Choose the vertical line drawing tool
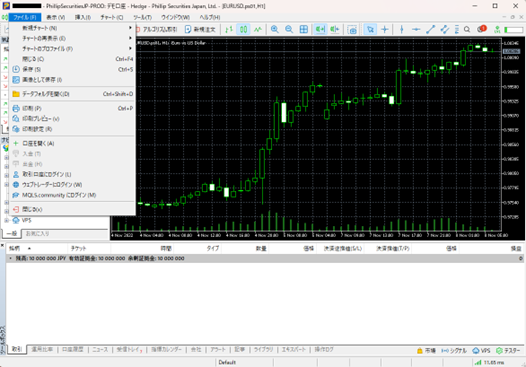This screenshot has width=526, height=367. [402, 30]
